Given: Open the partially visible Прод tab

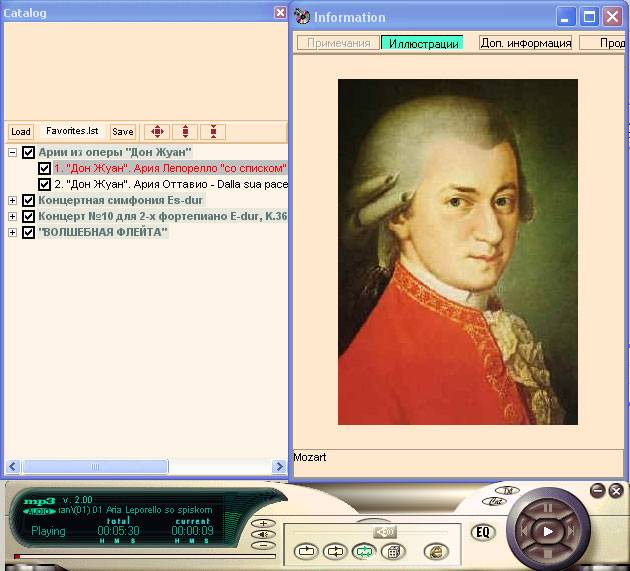Looking at the screenshot, I should coord(603,43).
